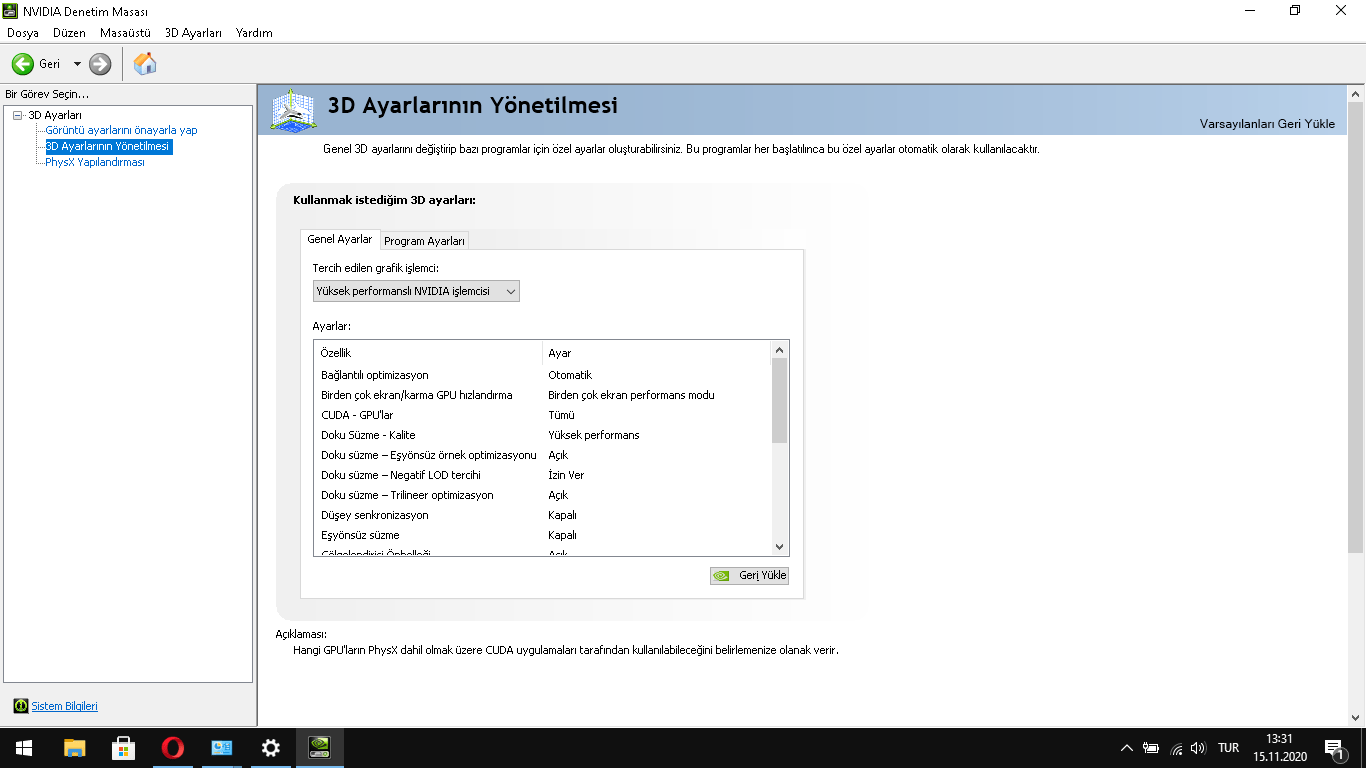Image resolution: width=1366 pixels, height=768 pixels.
Task: Click the Sistem Bilgileri info icon
Action: pos(21,706)
